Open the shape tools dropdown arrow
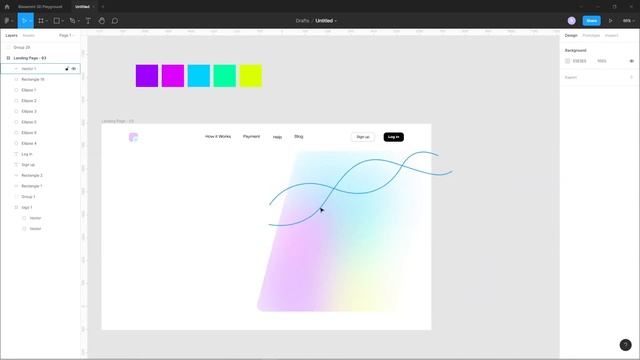Screen dimensions: 640x360 [62, 21]
